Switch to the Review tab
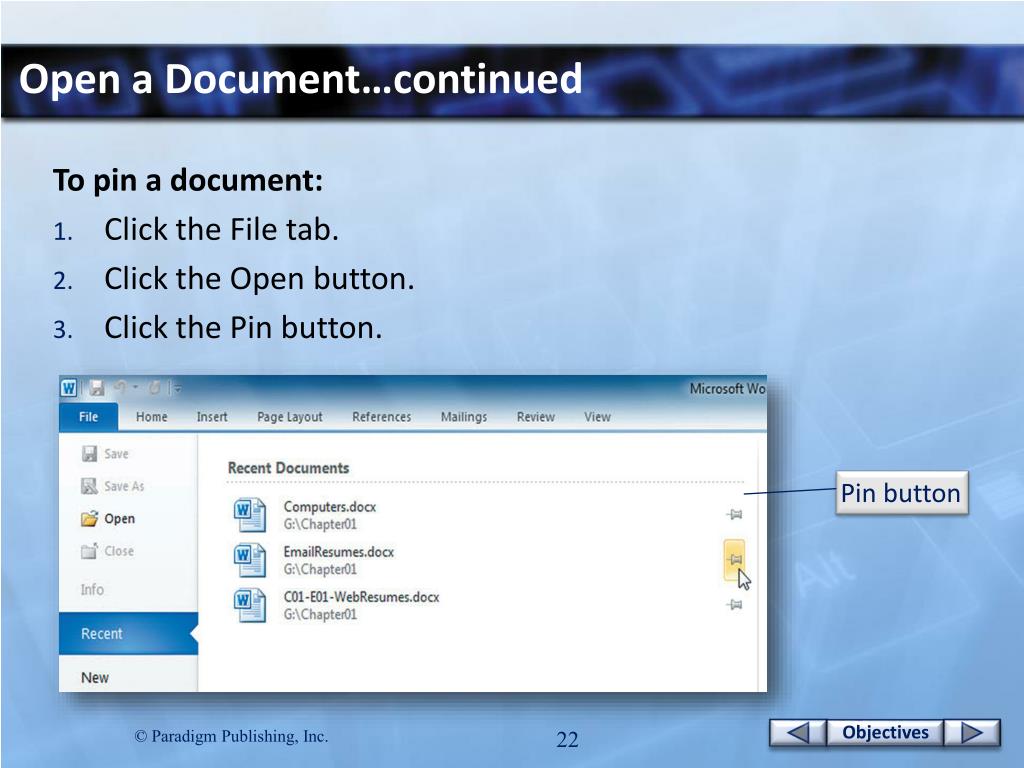1024x768 pixels. (536, 417)
